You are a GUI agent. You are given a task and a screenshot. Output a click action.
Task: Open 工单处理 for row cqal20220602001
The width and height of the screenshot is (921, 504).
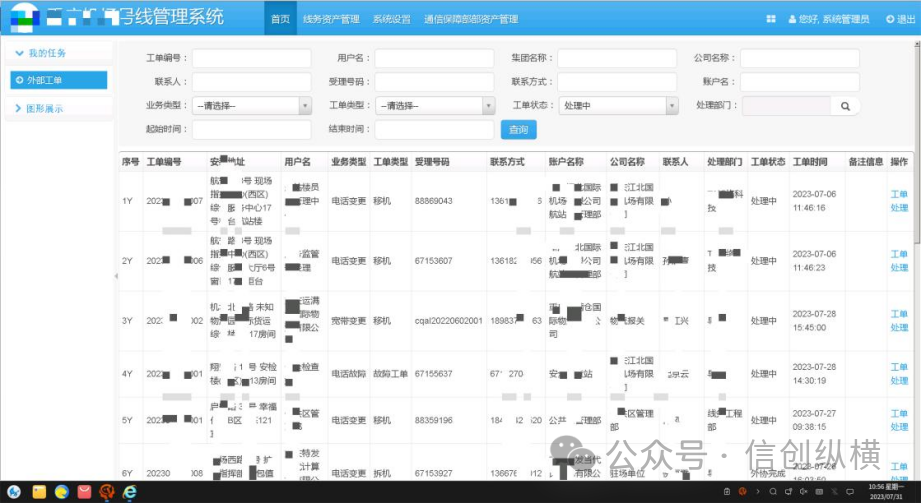(x=899, y=321)
